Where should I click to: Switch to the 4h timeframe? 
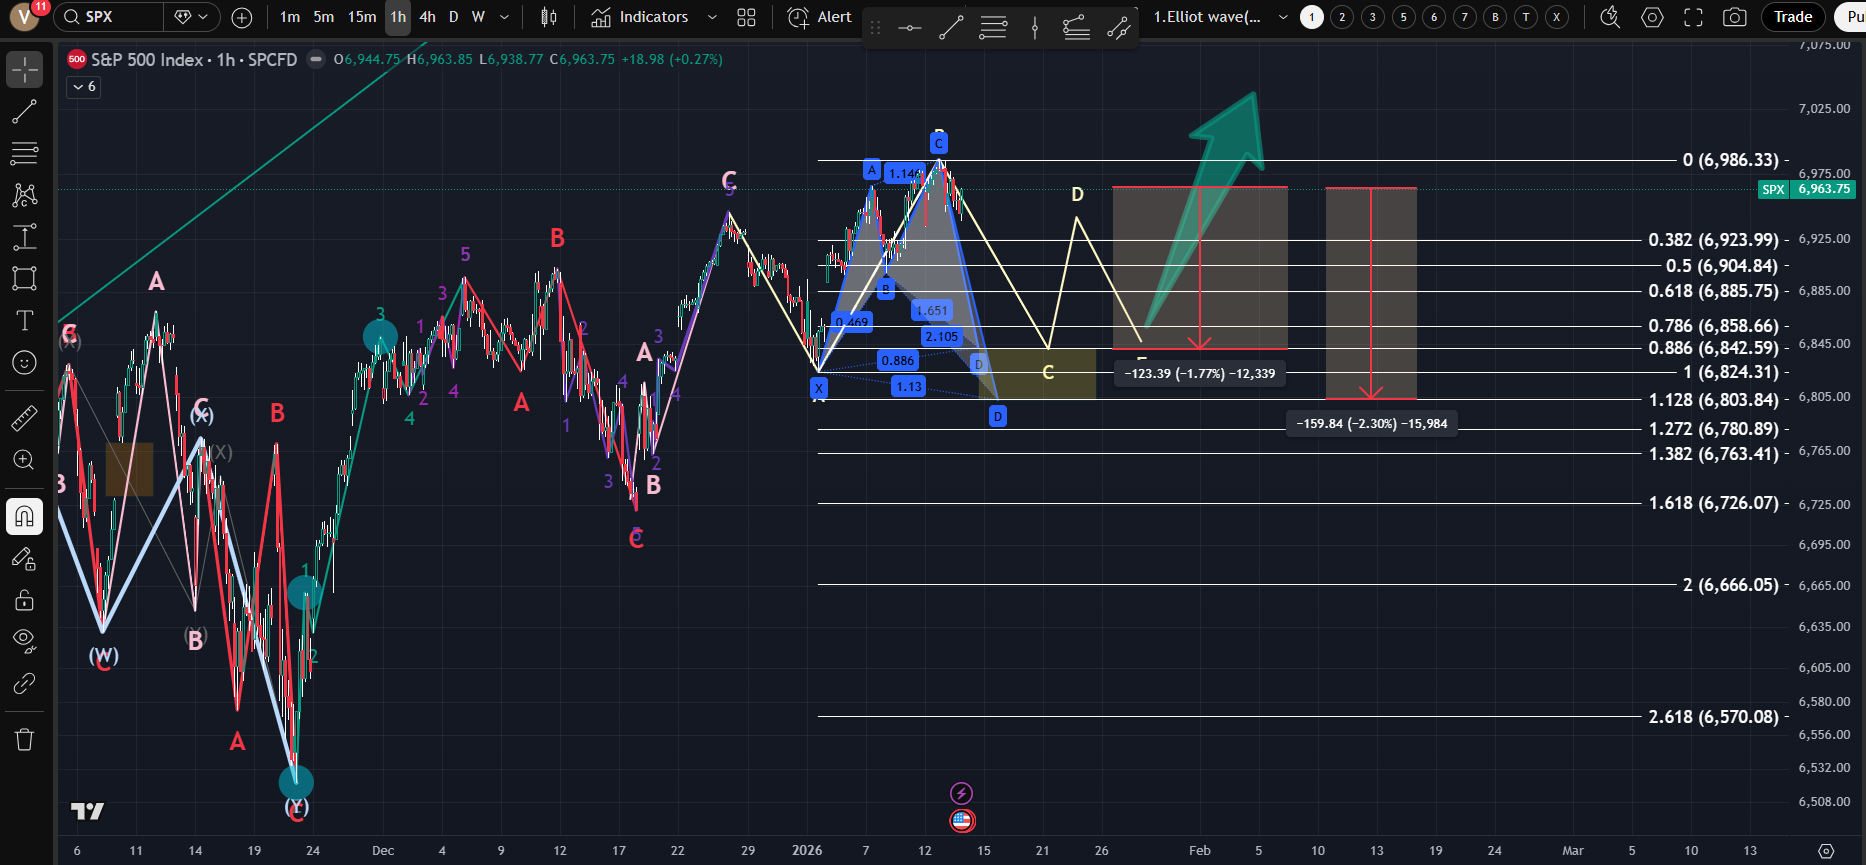point(427,17)
